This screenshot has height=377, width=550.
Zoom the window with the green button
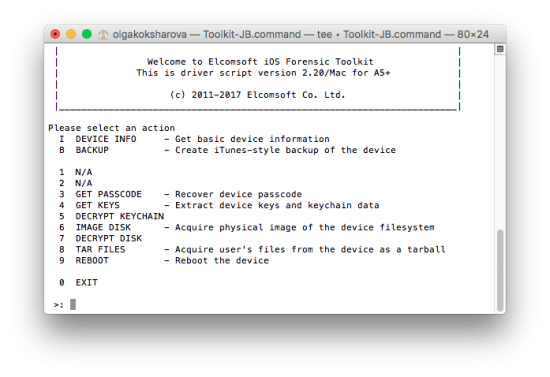[x=87, y=34]
